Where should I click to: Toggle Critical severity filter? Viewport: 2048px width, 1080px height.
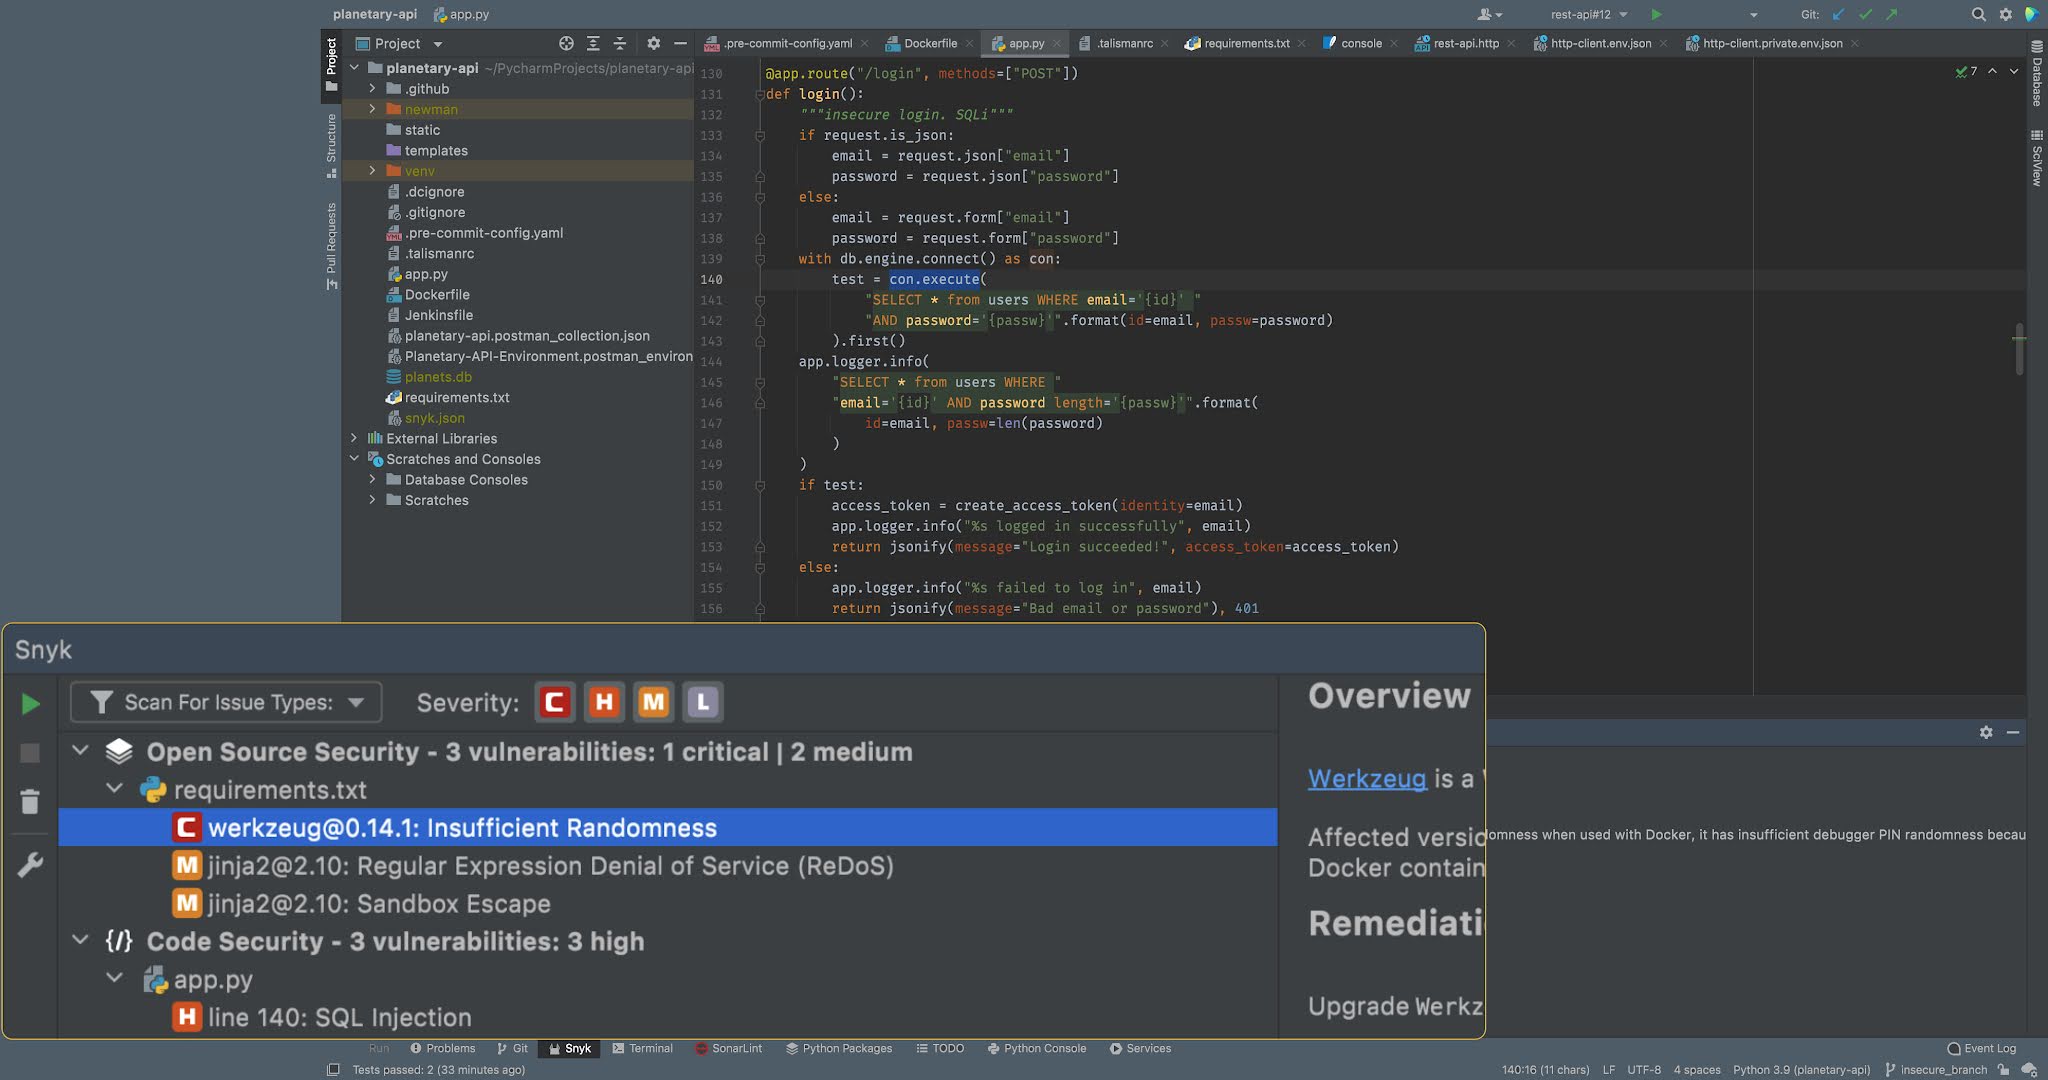tap(554, 702)
